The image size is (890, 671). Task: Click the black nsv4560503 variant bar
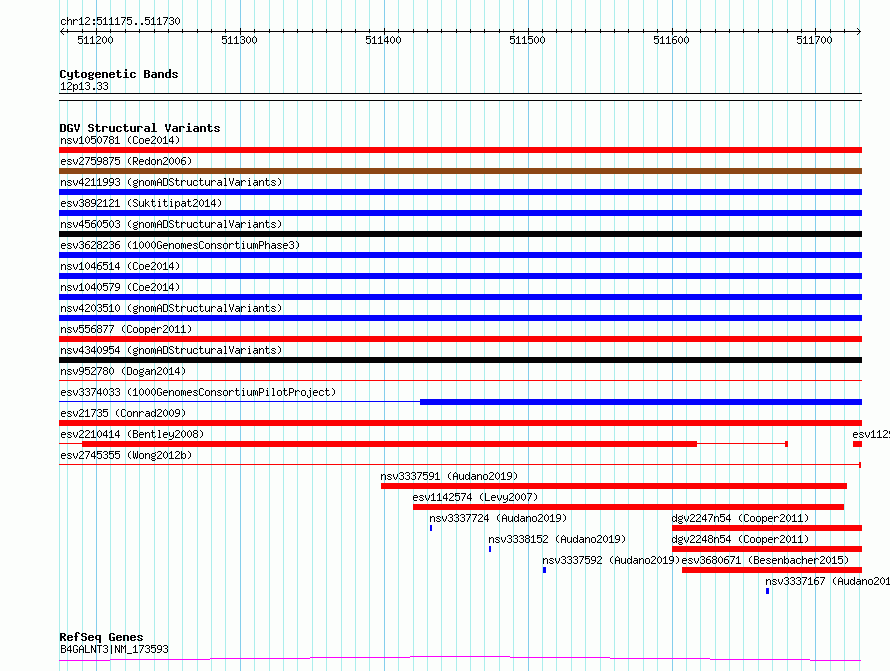pyautogui.click(x=460, y=234)
